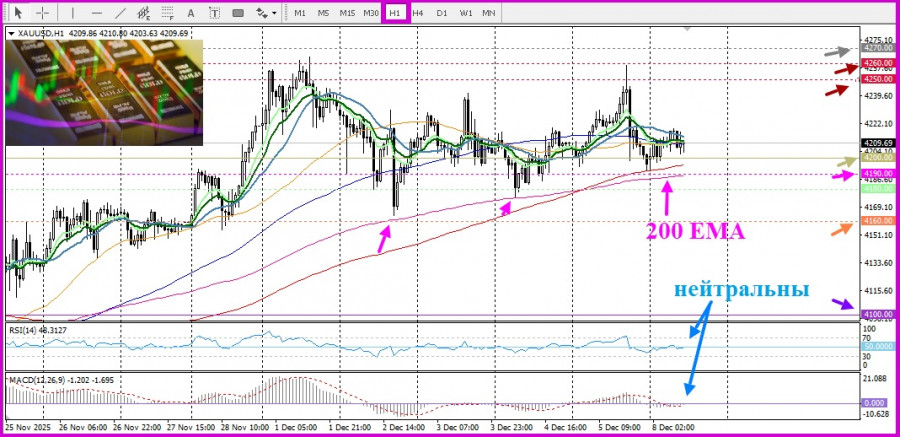900x437 pixels.
Task: Click the MACD(12,26,9) indicator label
Action: click(36, 380)
